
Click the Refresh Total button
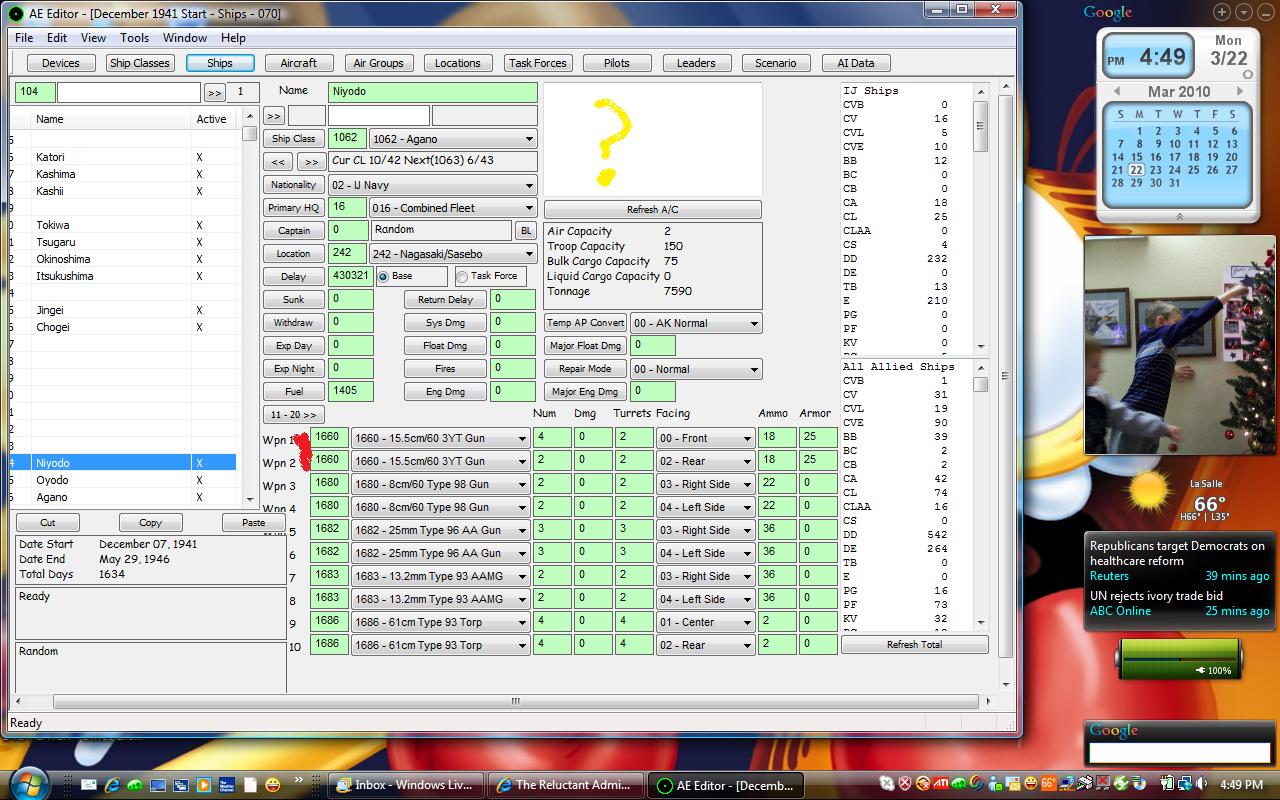pos(914,645)
